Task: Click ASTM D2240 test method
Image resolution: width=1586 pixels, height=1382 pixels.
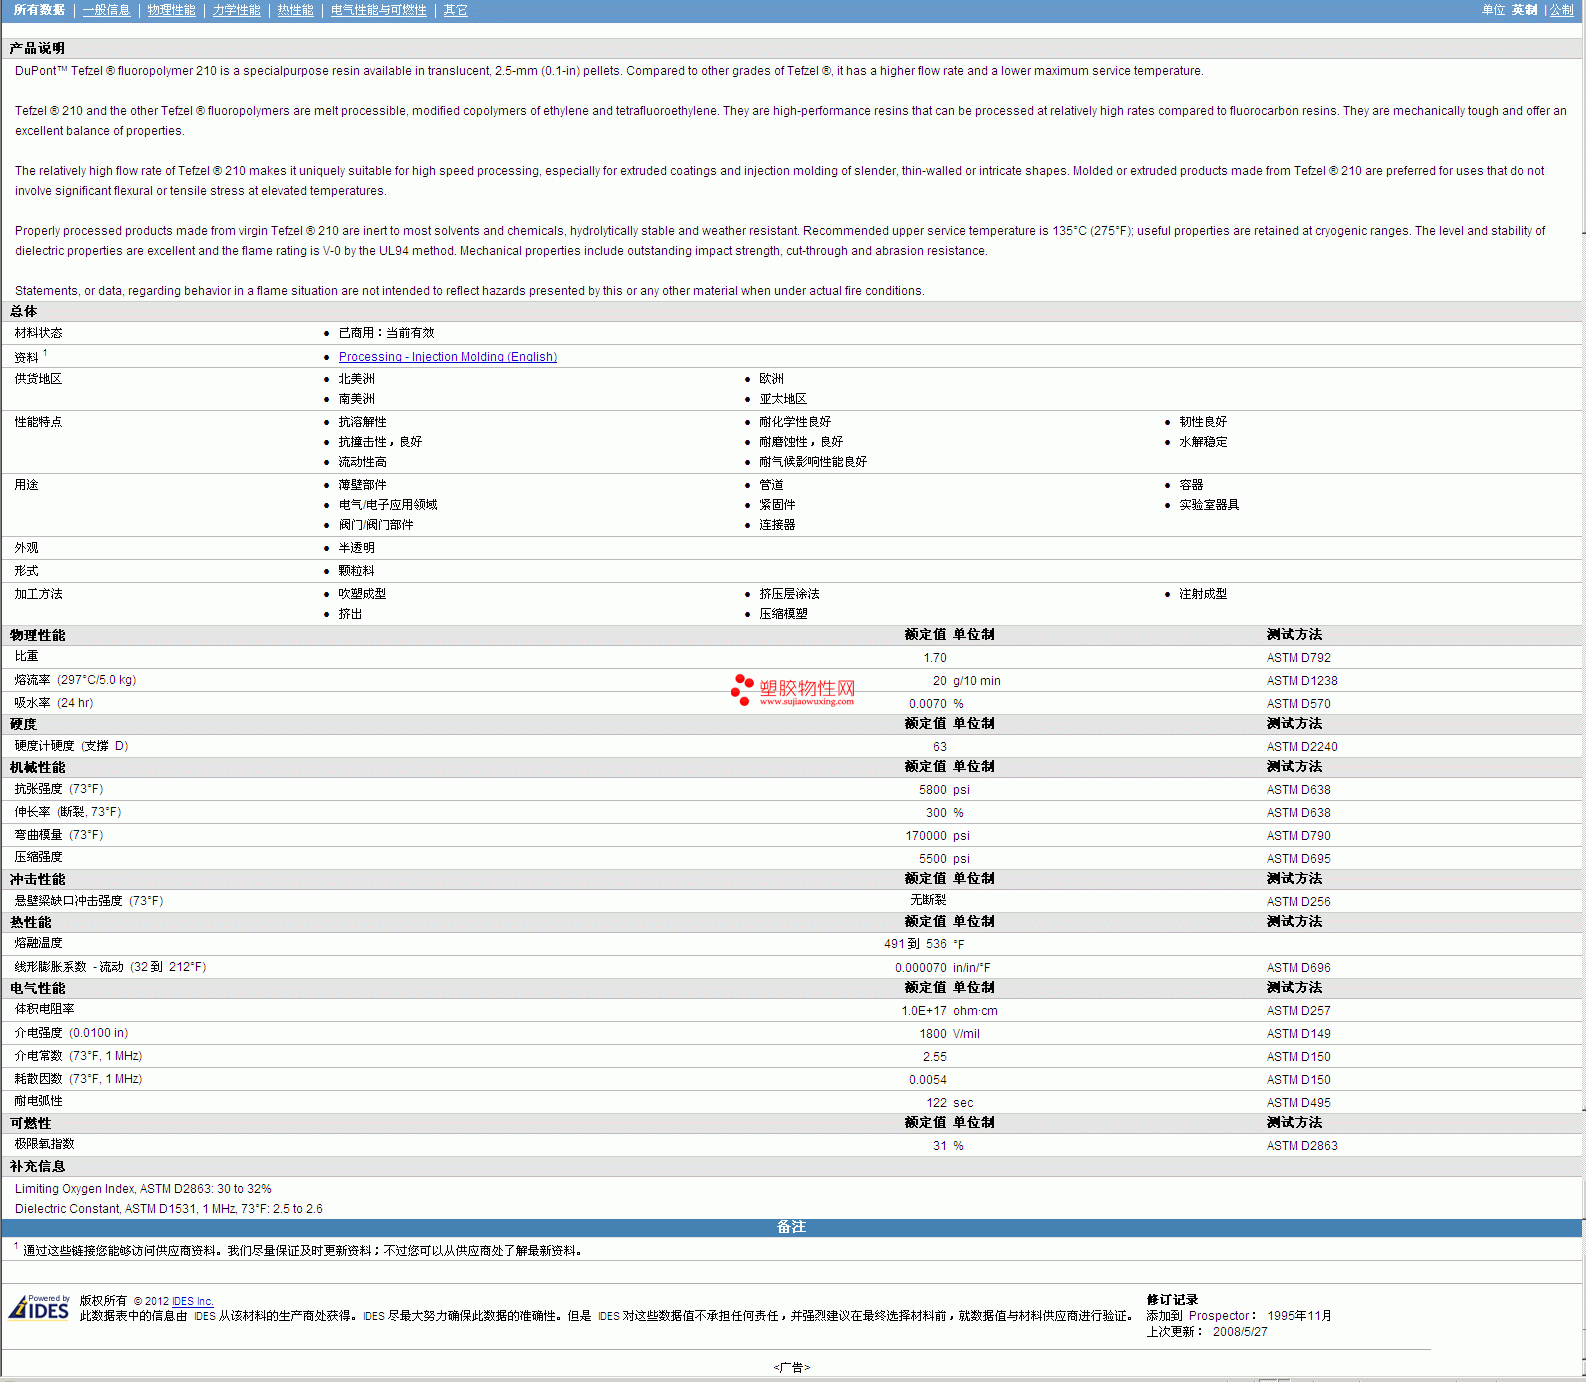Action: tap(1301, 747)
